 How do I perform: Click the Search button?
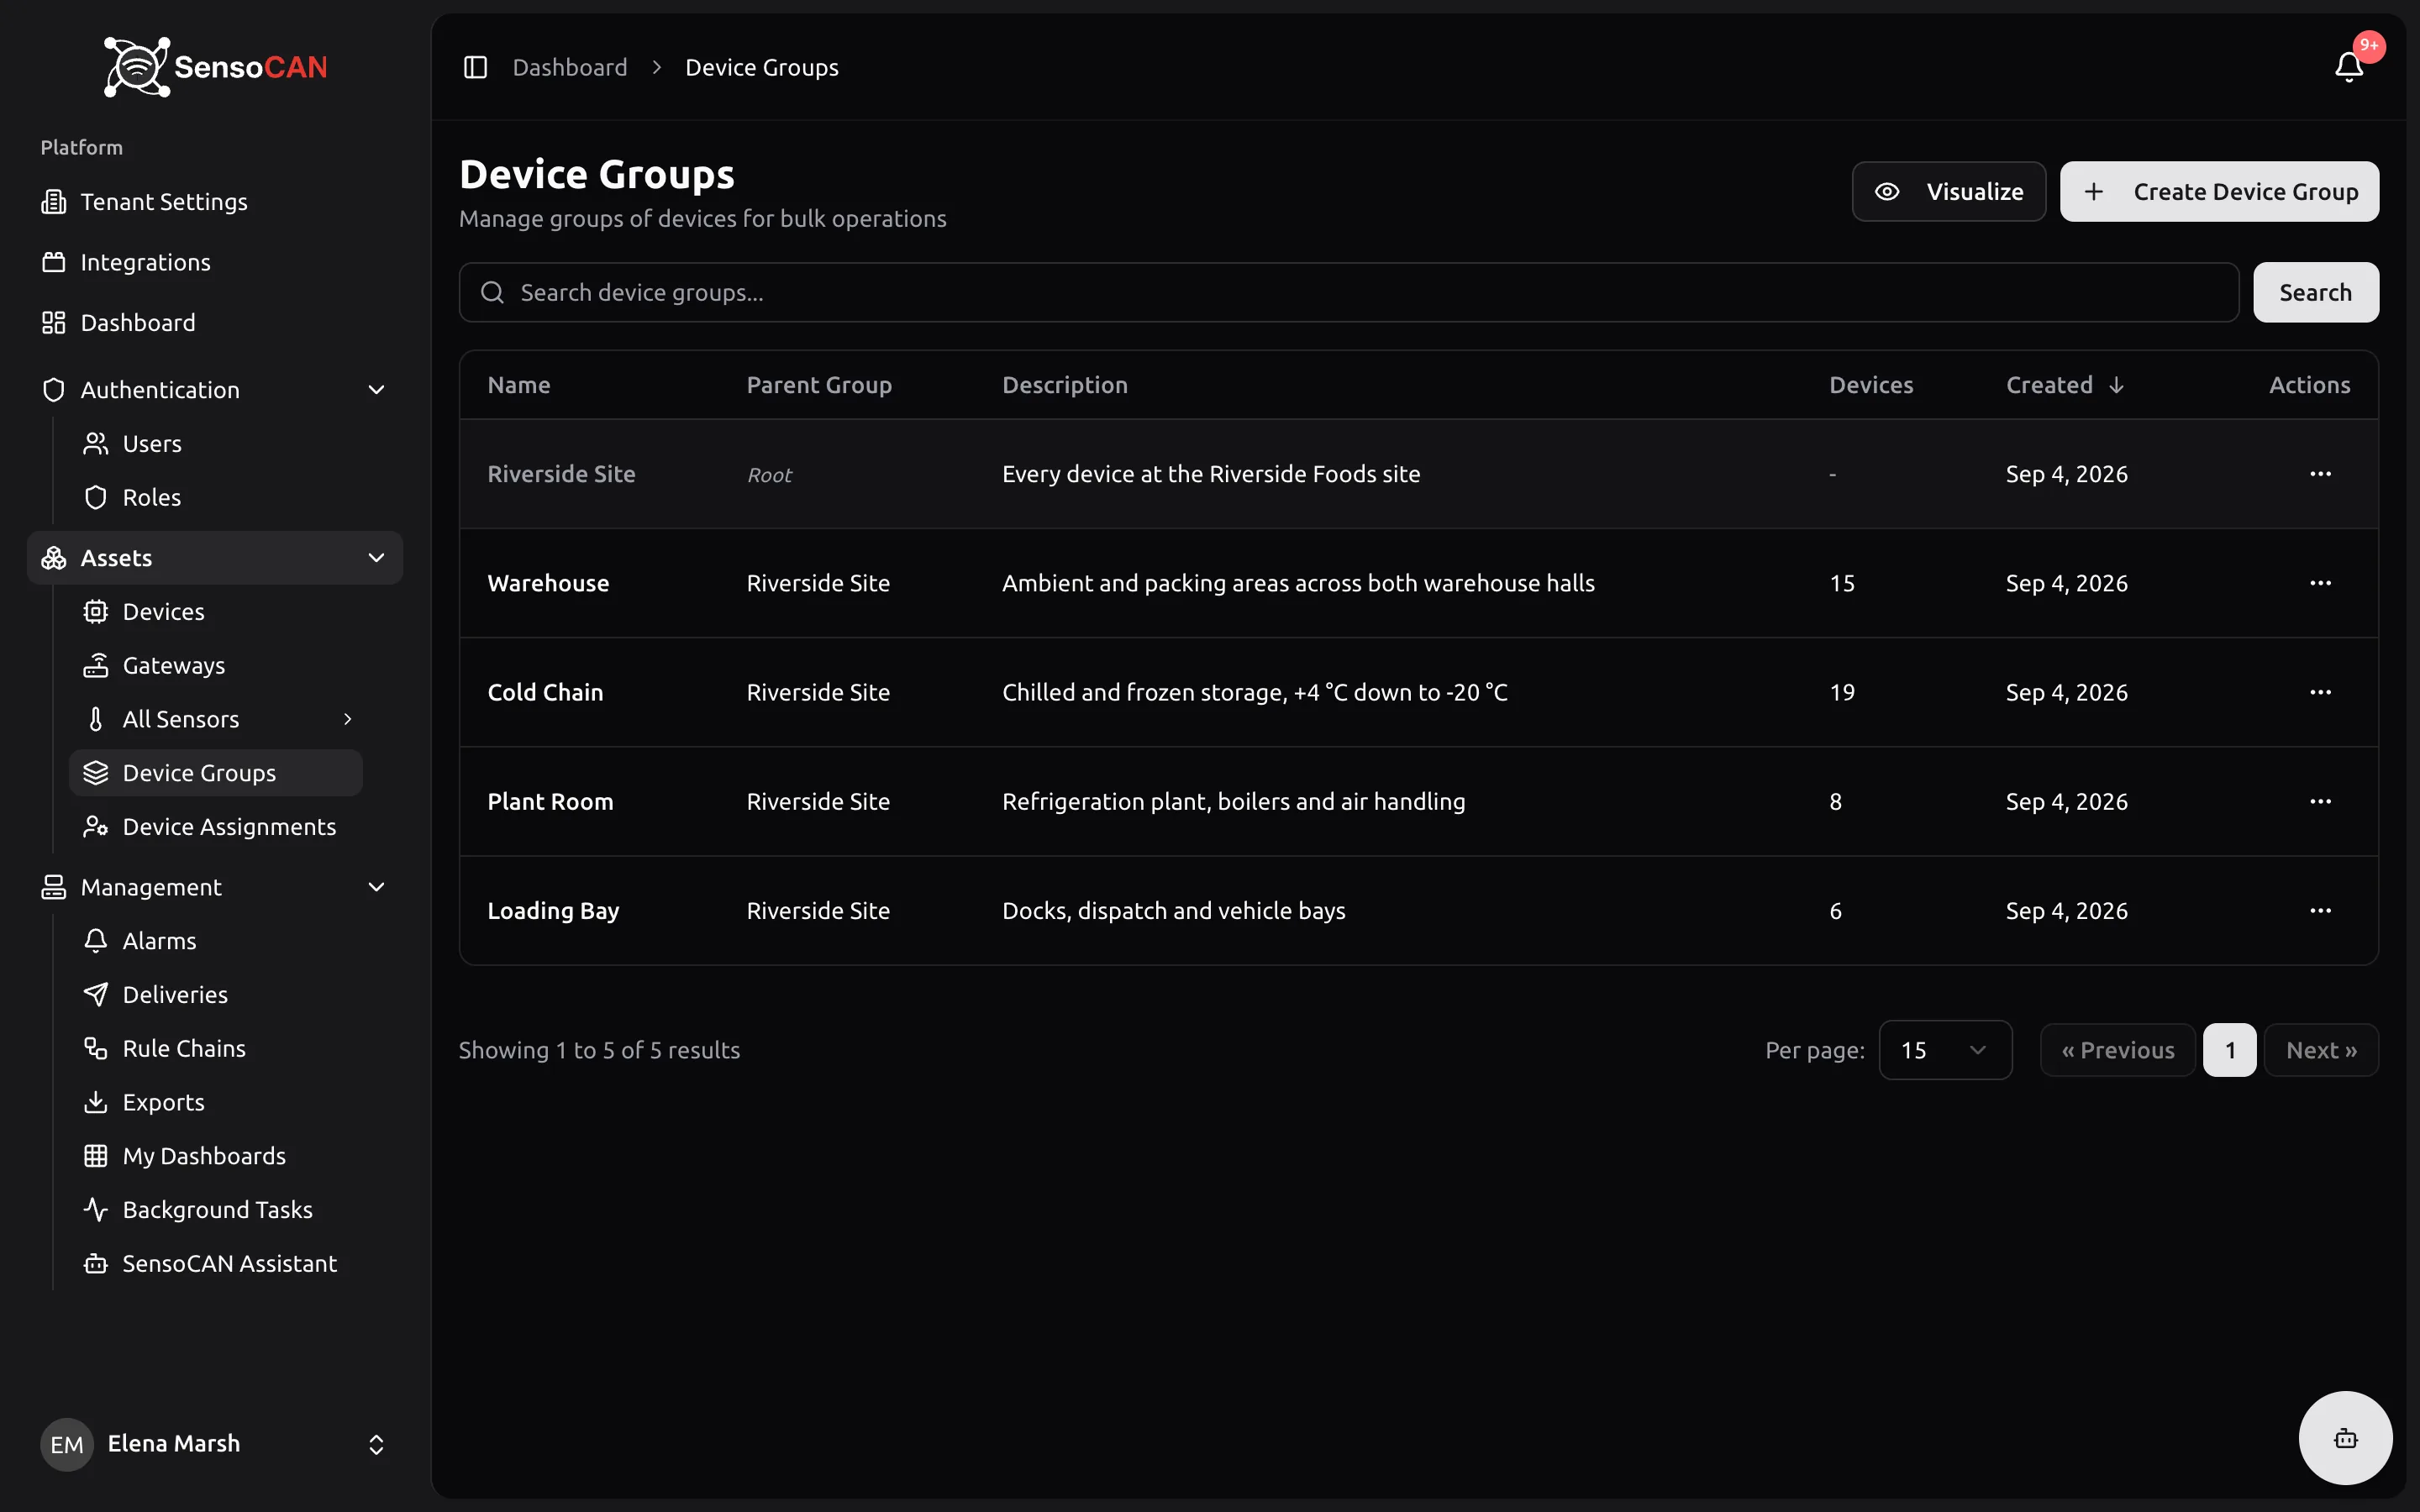(2315, 293)
